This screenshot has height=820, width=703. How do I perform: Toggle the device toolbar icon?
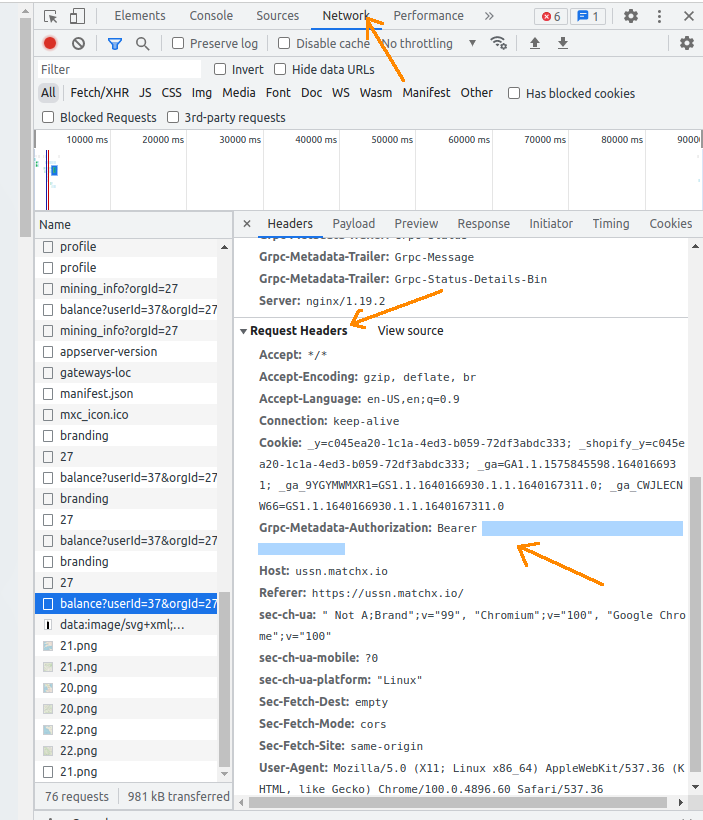pos(77,16)
